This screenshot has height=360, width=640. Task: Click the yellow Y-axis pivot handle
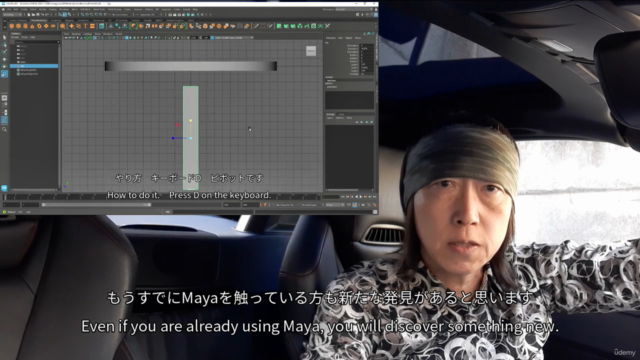(x=191, y=120)
